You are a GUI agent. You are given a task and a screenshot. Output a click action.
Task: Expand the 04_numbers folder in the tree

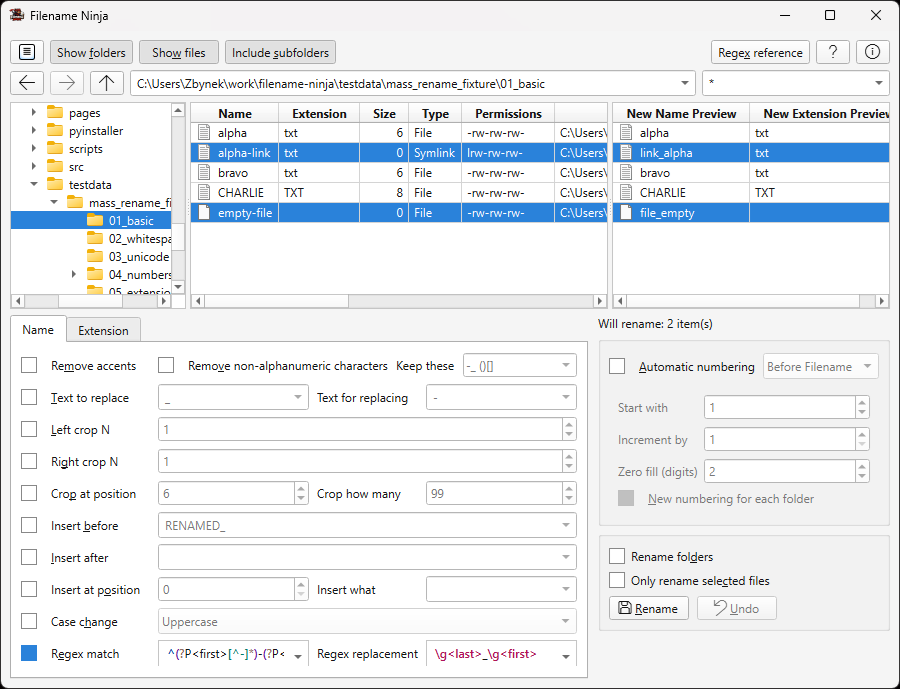(x=73, y=274)
